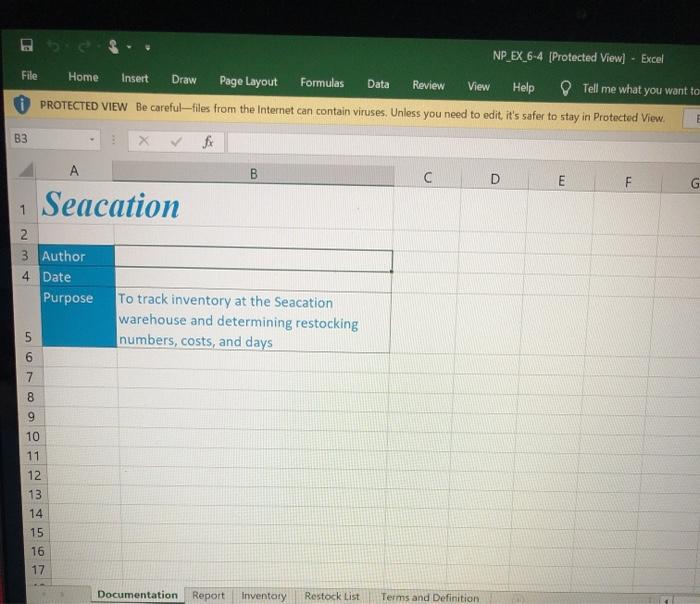Image resolution: width=700 pixels, height=604 pixels.
Task: Click the Protected View shield icon
Action: click(21, 104)
